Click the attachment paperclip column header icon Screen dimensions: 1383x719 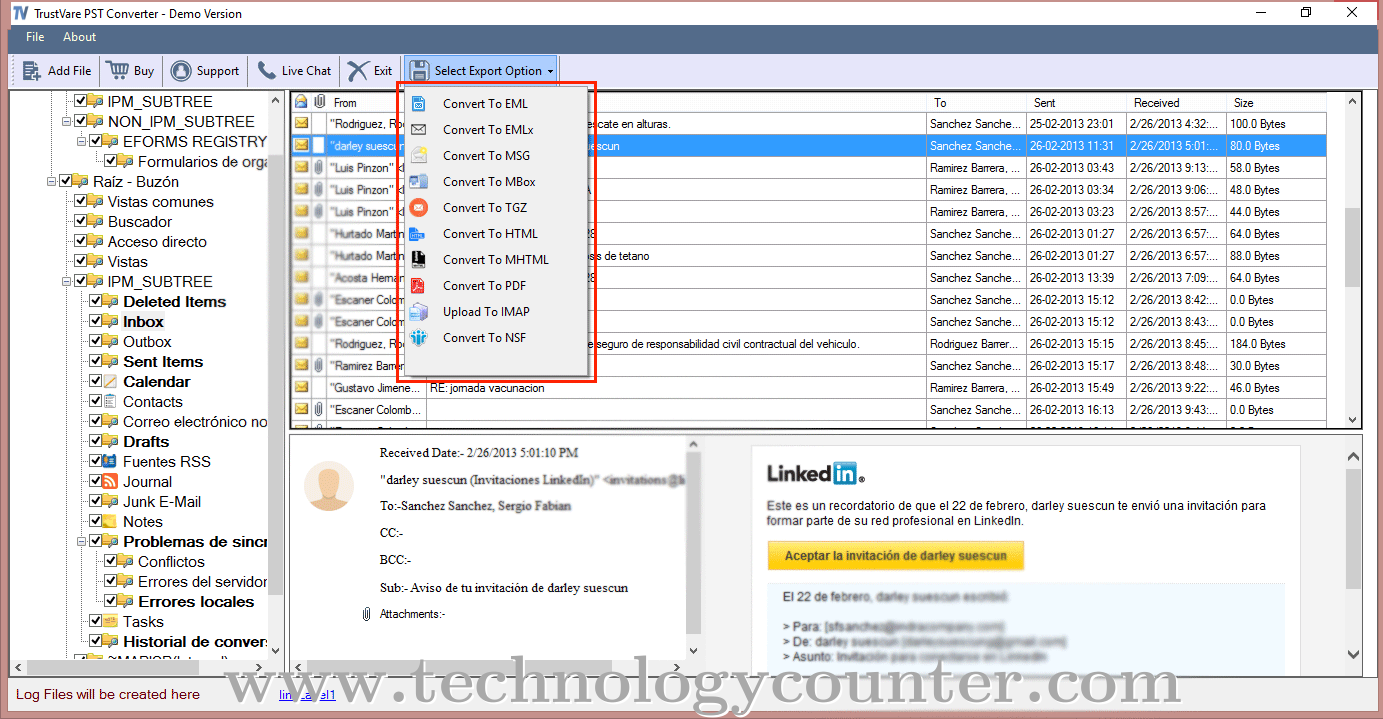(319, 102)
